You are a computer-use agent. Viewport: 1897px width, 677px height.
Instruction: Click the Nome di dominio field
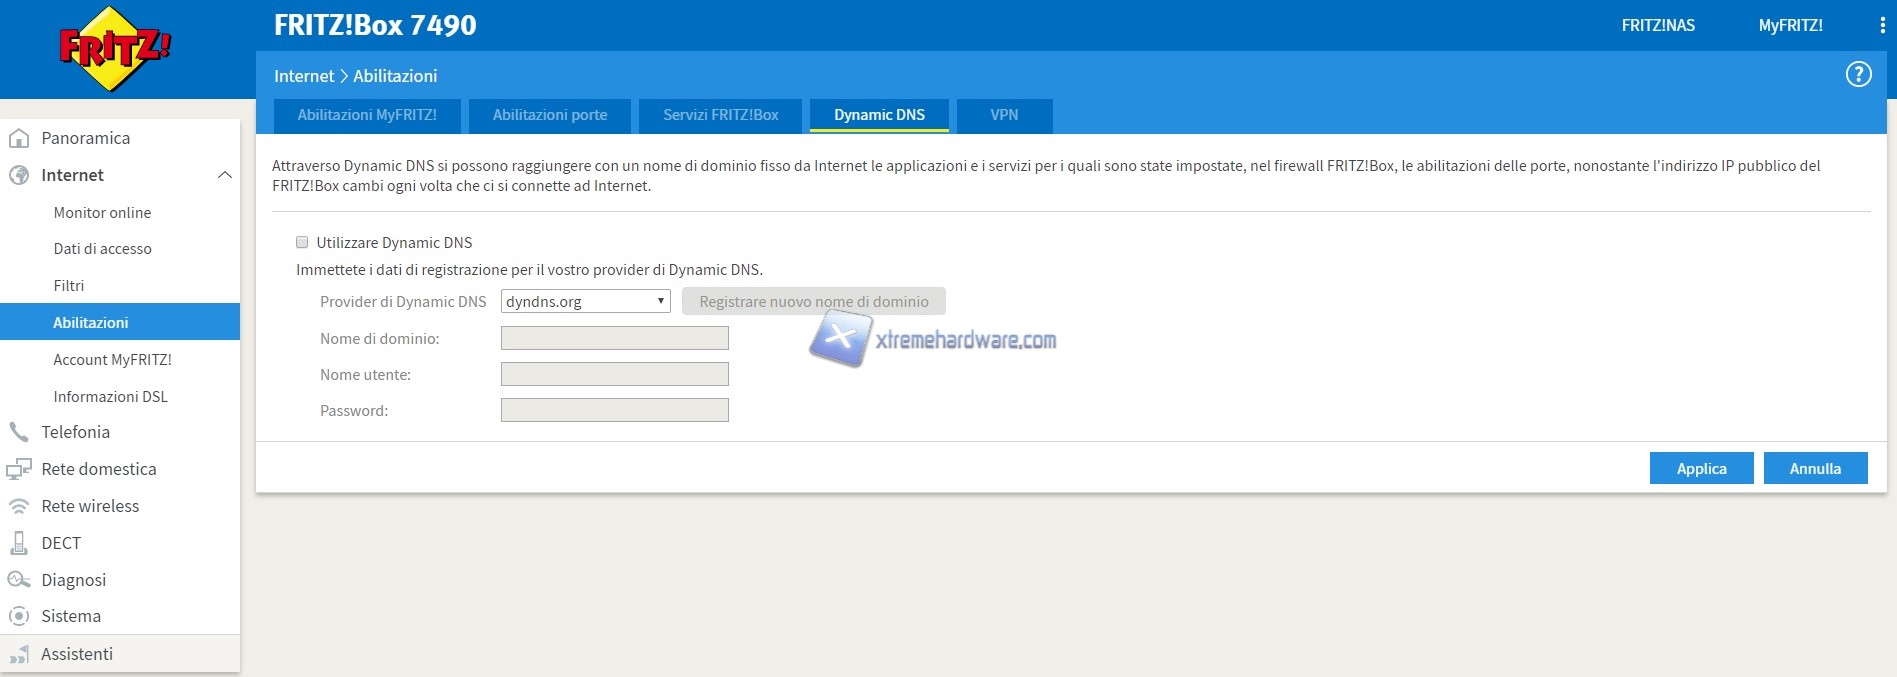point(614,338)
